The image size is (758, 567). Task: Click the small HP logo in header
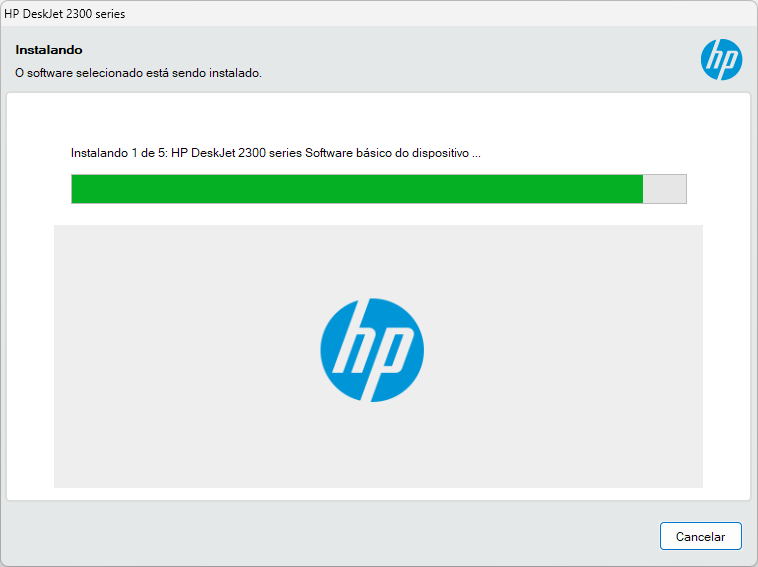tap(721, 59)
